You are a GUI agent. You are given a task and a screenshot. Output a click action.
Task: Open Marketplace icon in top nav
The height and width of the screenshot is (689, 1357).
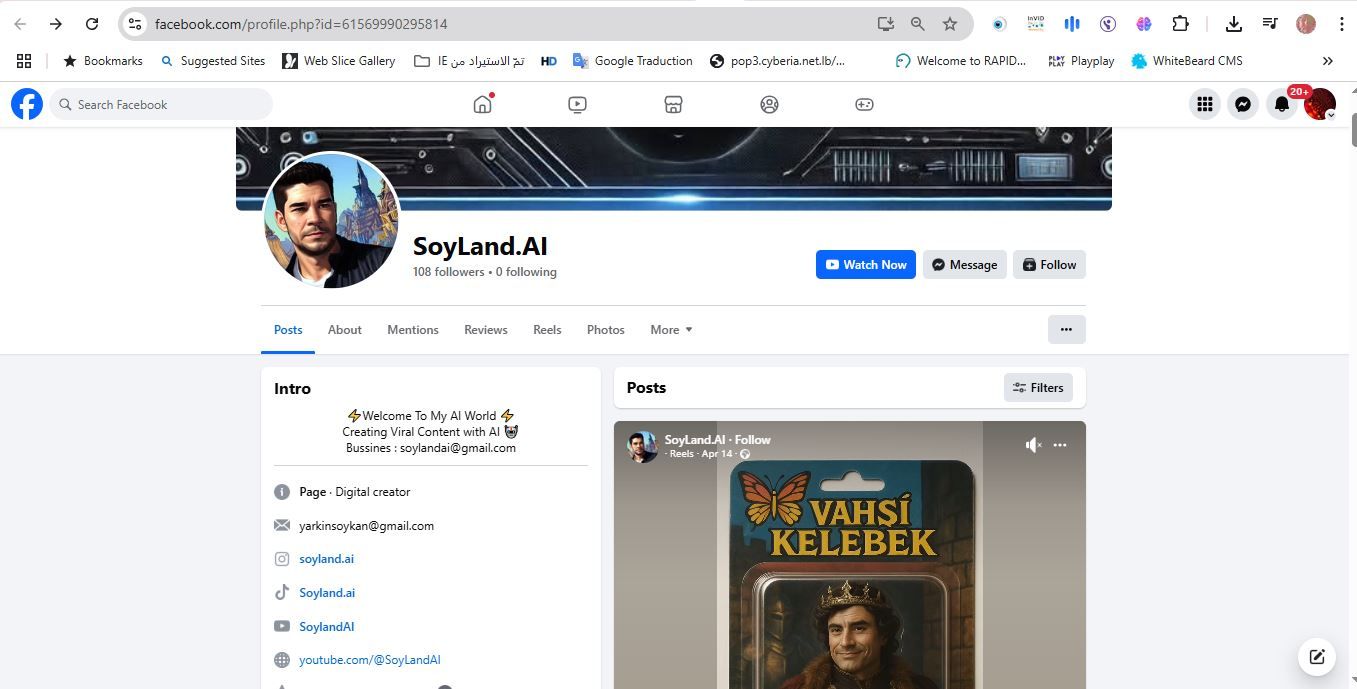(673, 104)
